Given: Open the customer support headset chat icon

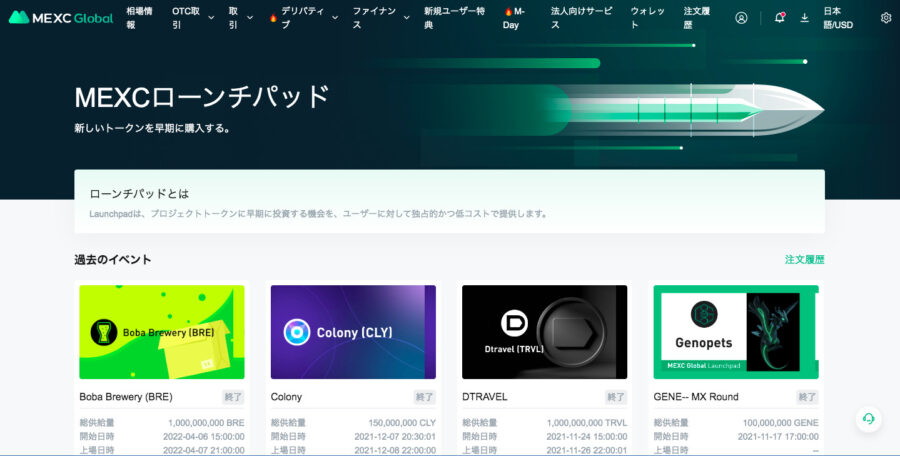Looking at the screenshot, I should pos(868,419).
